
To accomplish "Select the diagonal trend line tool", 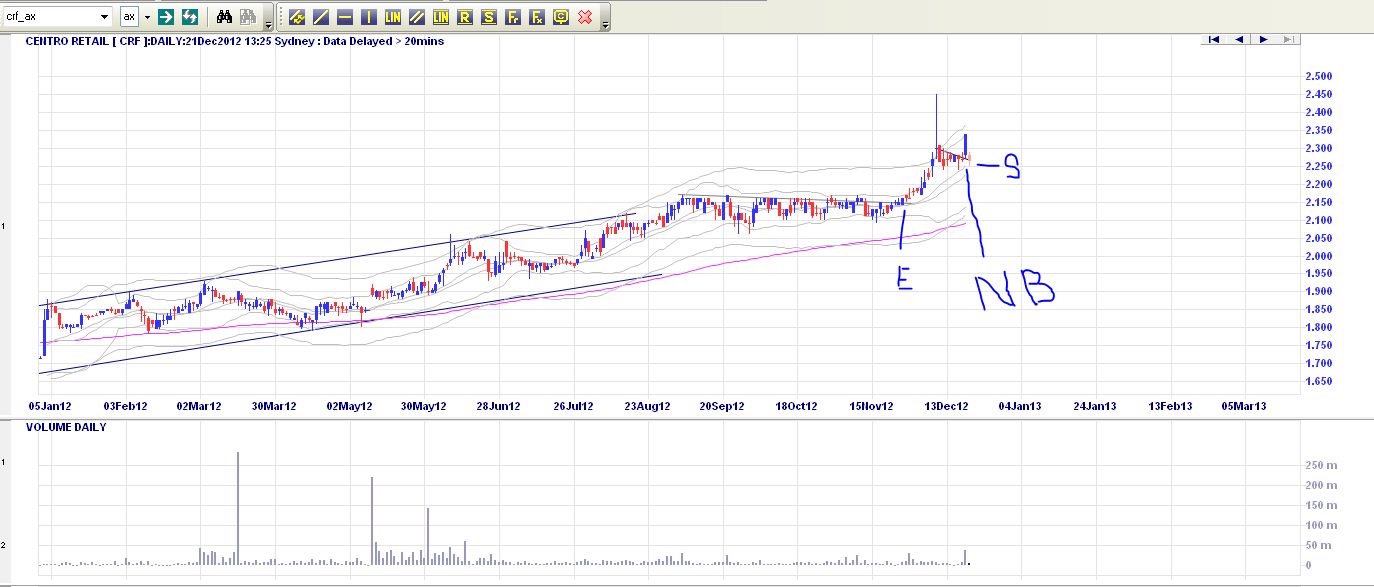I will pos(321,17).
